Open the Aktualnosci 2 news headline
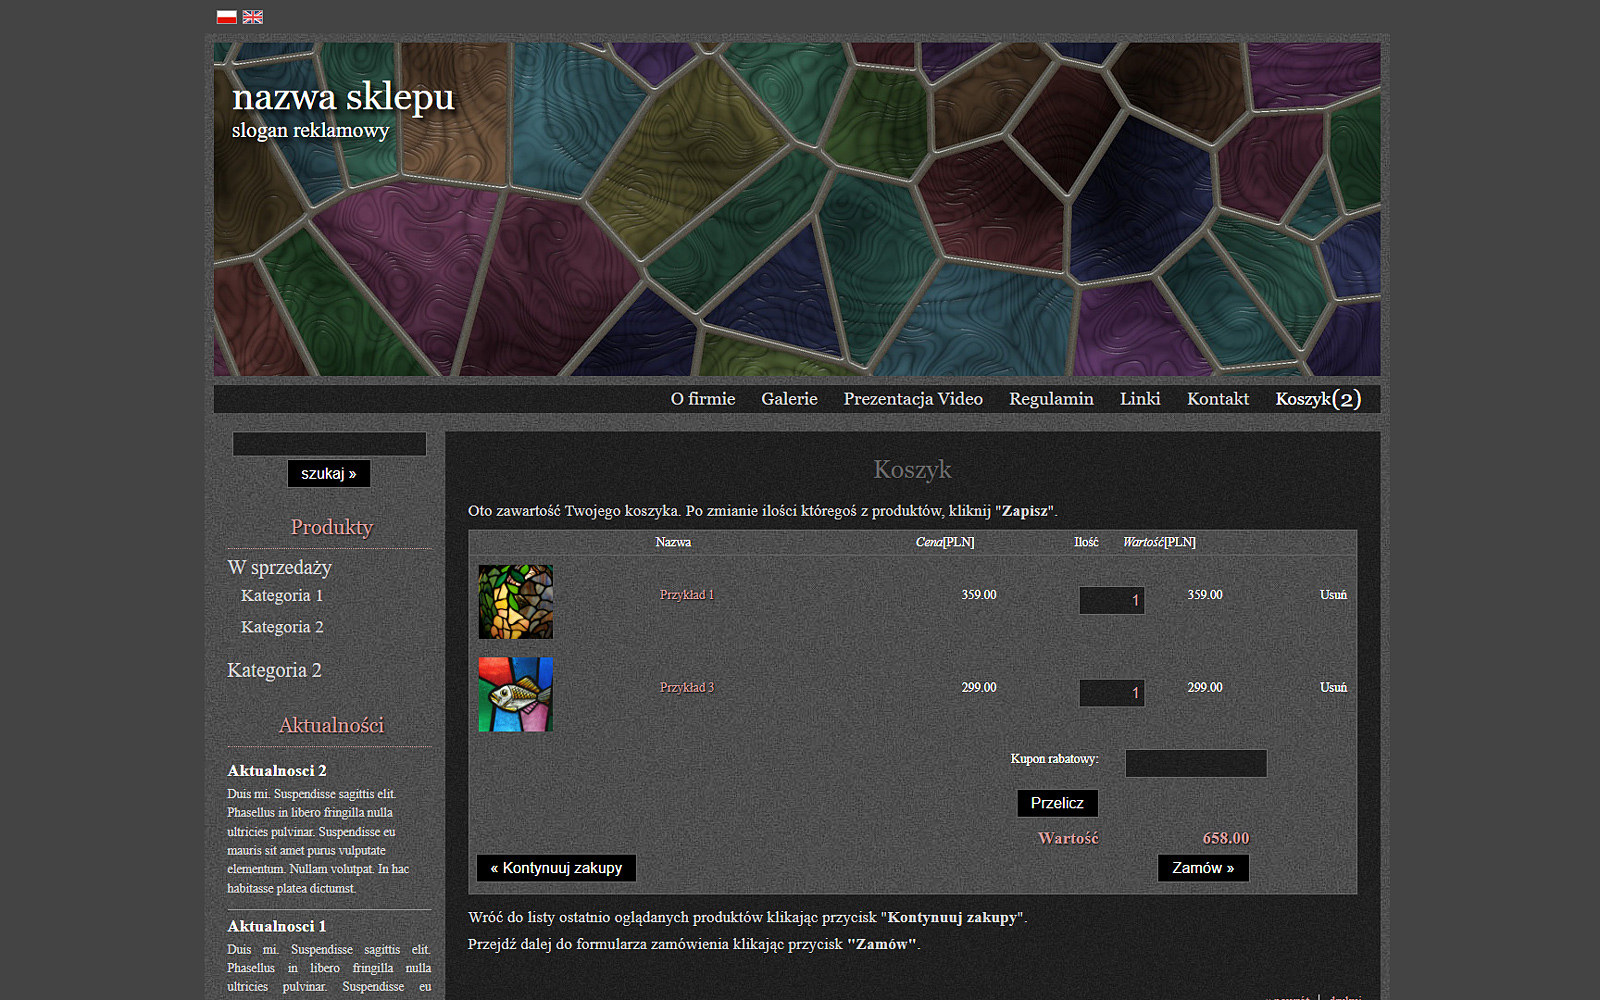Viewport: 1600px width, 1000px height. (277, 771)
